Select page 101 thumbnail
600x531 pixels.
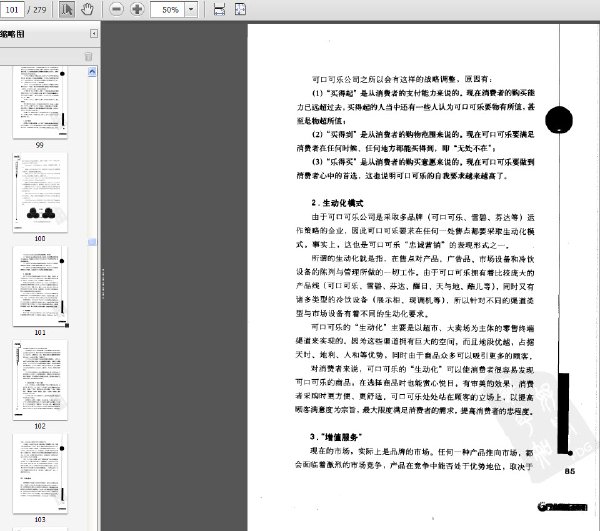pyautogui.click(x=40, y=286)
